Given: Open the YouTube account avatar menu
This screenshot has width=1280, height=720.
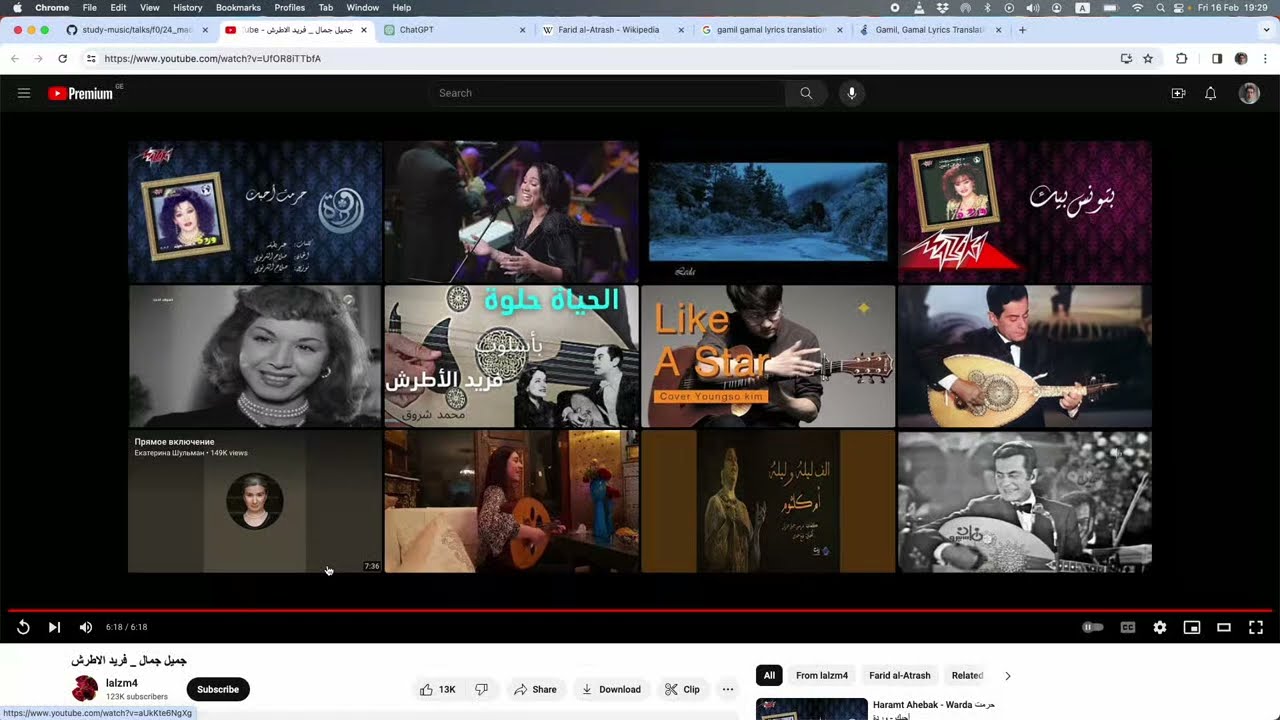Looking at the screenshot, I should click(x=1249, y=93).
